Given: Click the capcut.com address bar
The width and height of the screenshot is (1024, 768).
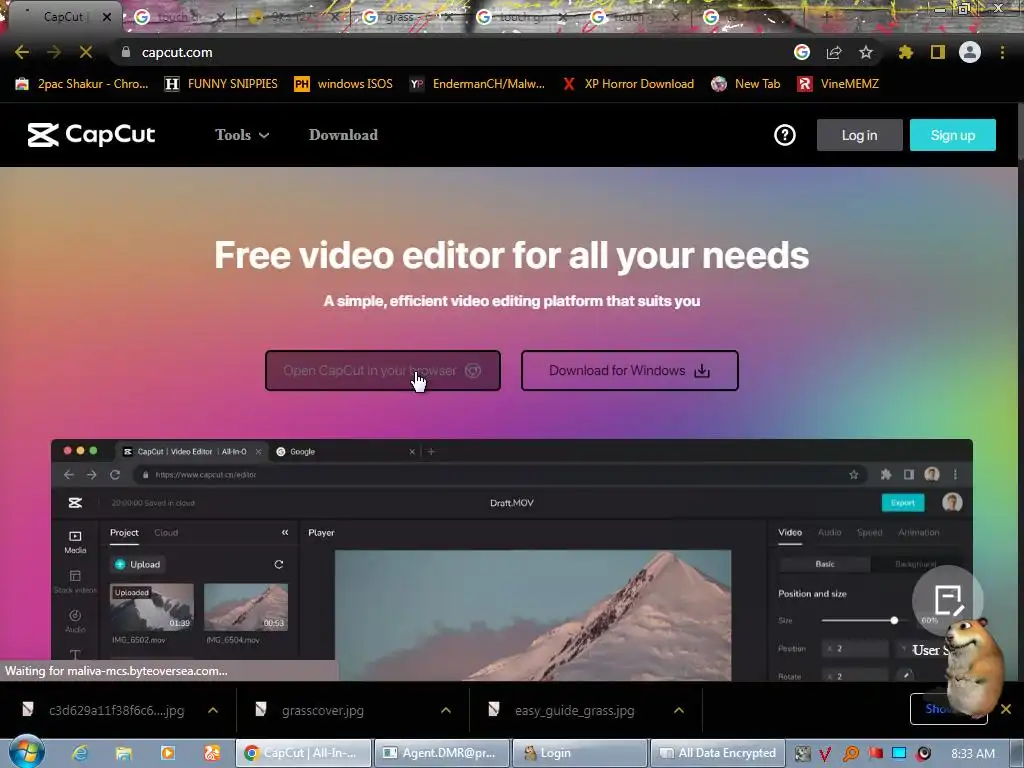Looking at the screenshot, I should (457, 52).
